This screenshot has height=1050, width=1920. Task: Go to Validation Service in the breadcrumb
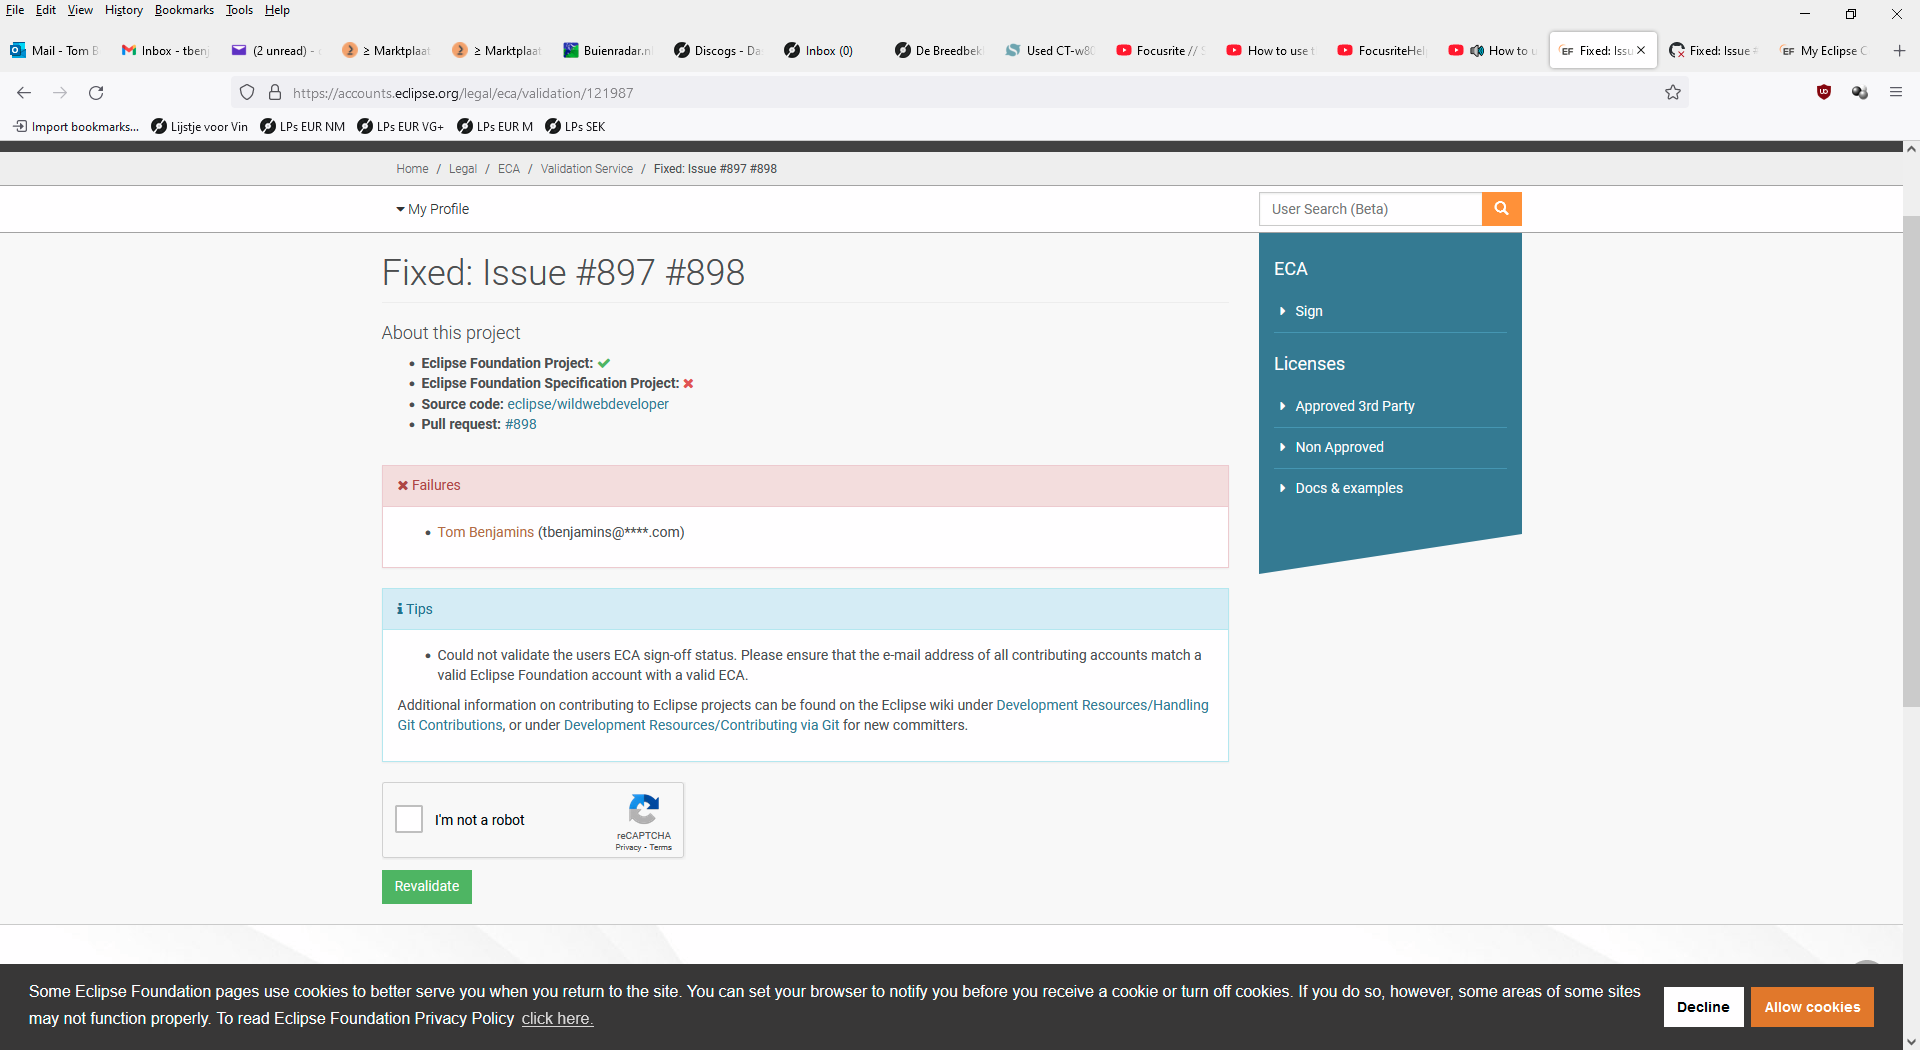coord(587,169)
